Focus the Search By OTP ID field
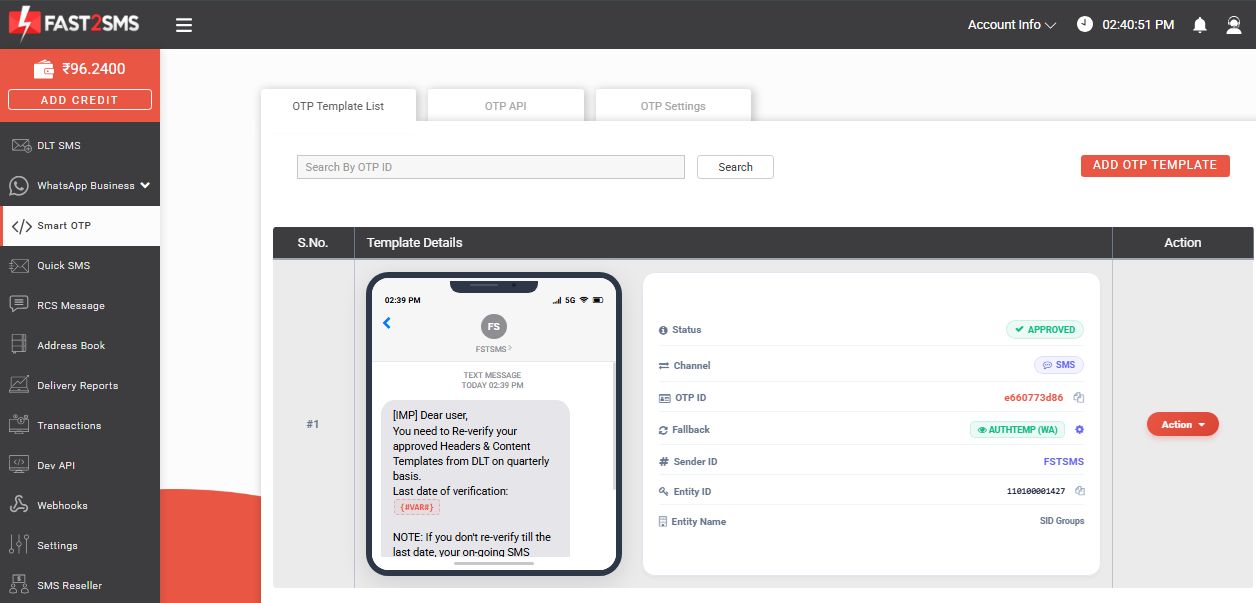Image resolution: width=1256 pixels, height=603 pixels. click(x=491, y=167)
